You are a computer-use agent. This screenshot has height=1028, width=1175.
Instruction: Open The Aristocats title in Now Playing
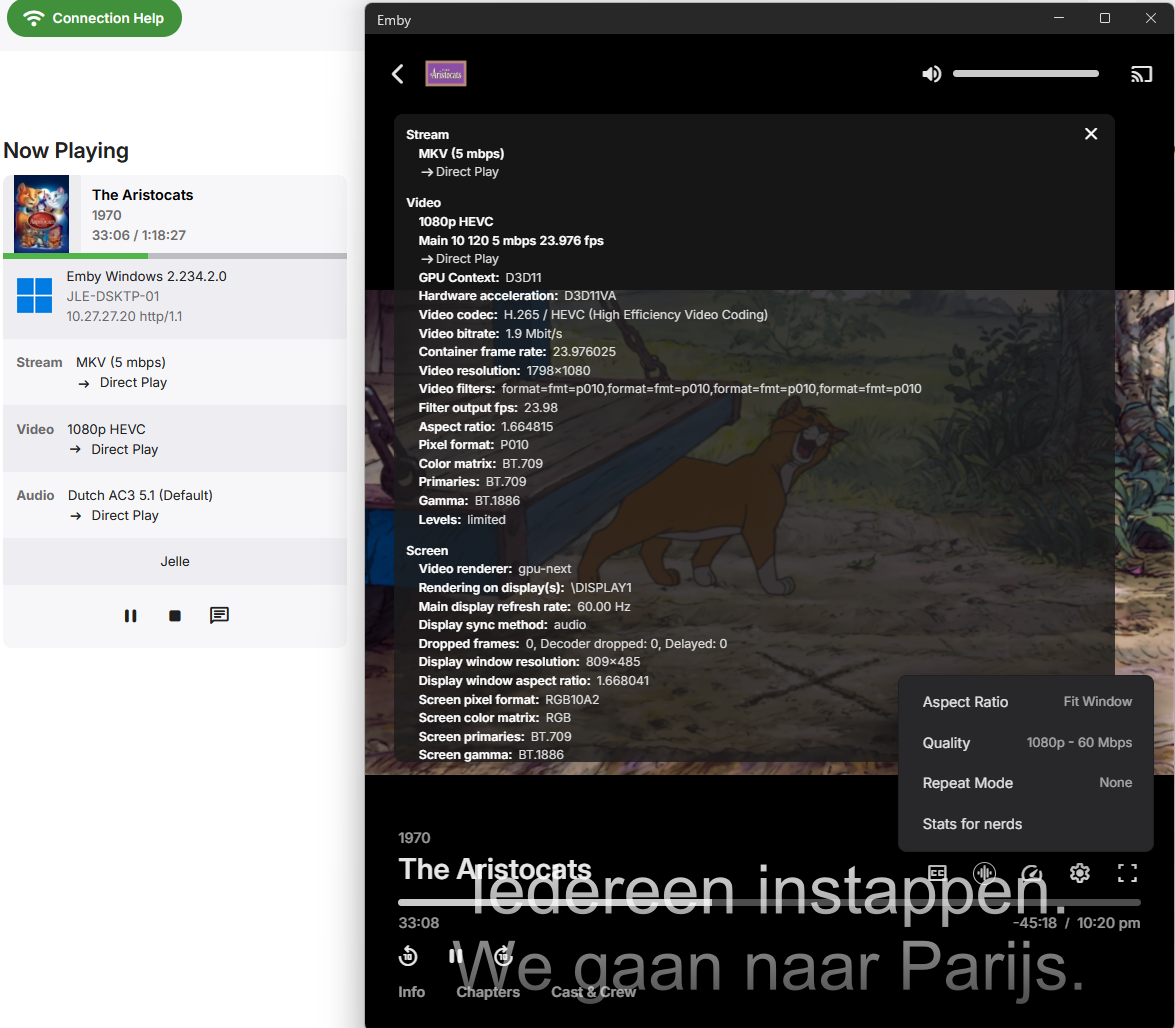tap(142, 195)
